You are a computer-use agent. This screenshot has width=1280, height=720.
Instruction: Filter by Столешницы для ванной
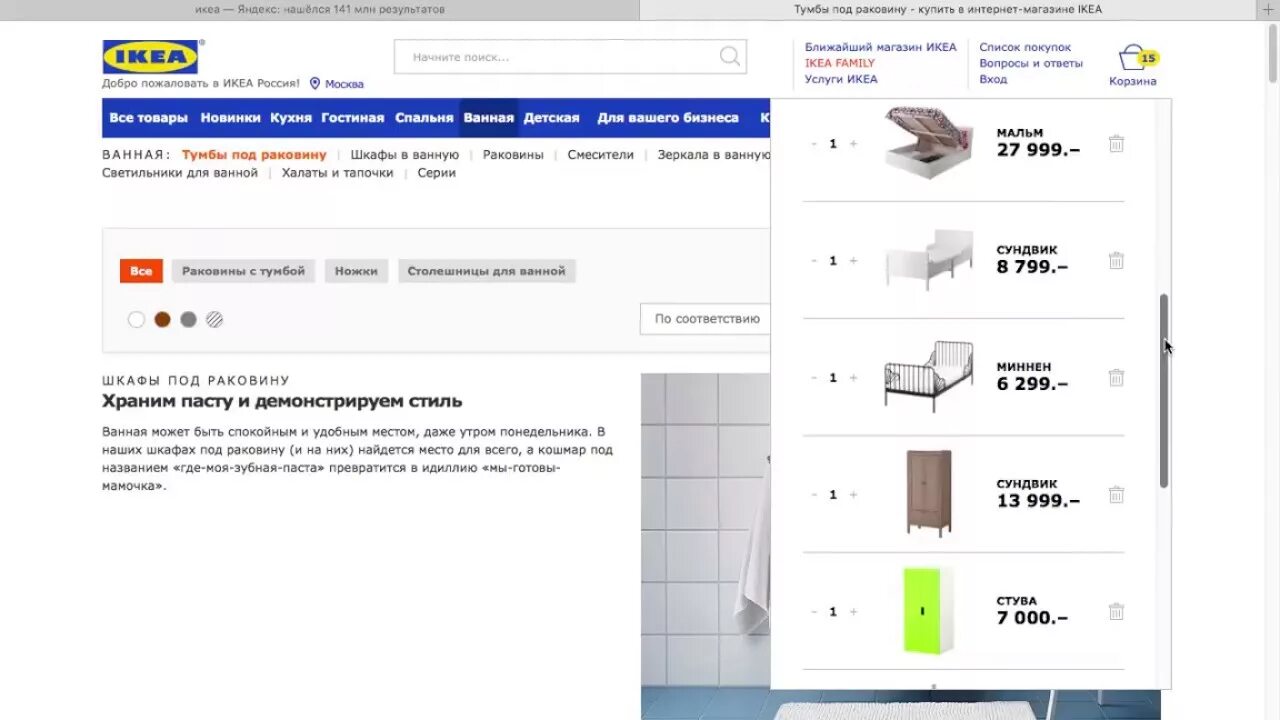pos(486,271)
